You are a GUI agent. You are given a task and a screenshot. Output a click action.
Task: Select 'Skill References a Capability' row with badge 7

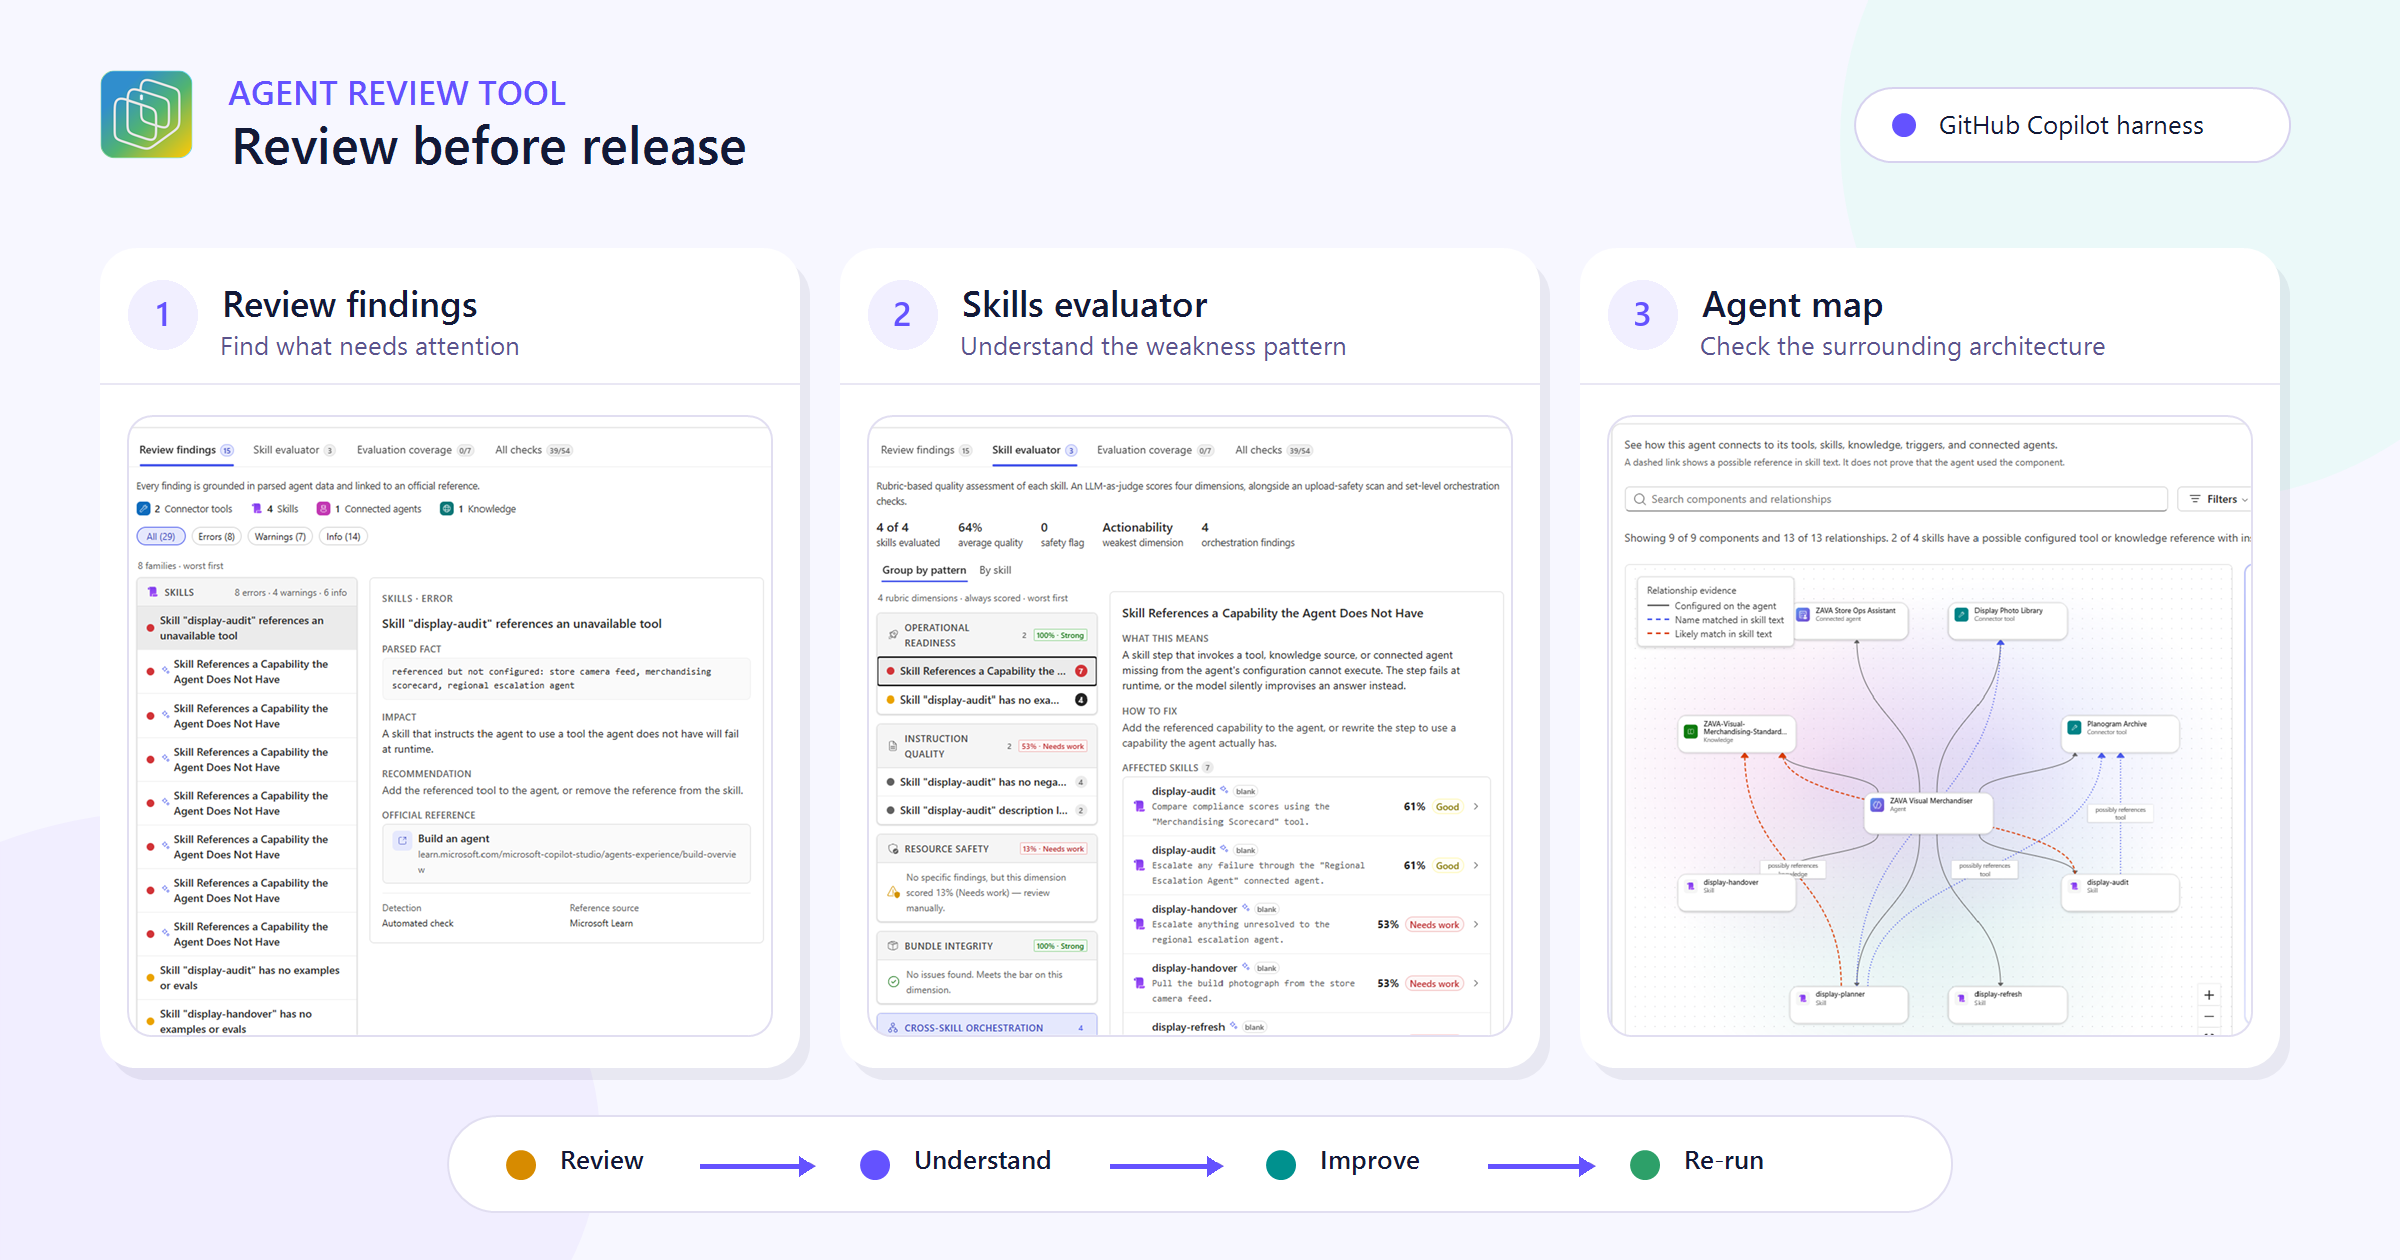987,671
